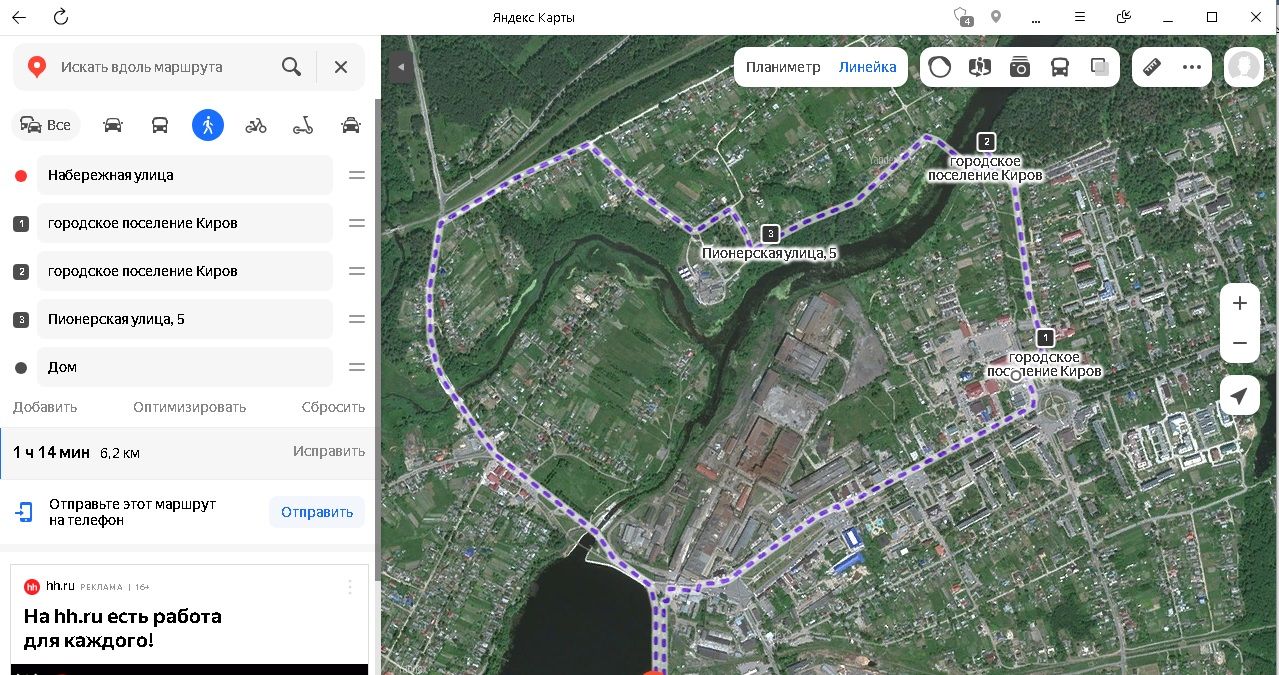
Task: Open the three-dots more tools menu
Action: click(x=1191, y=67)
